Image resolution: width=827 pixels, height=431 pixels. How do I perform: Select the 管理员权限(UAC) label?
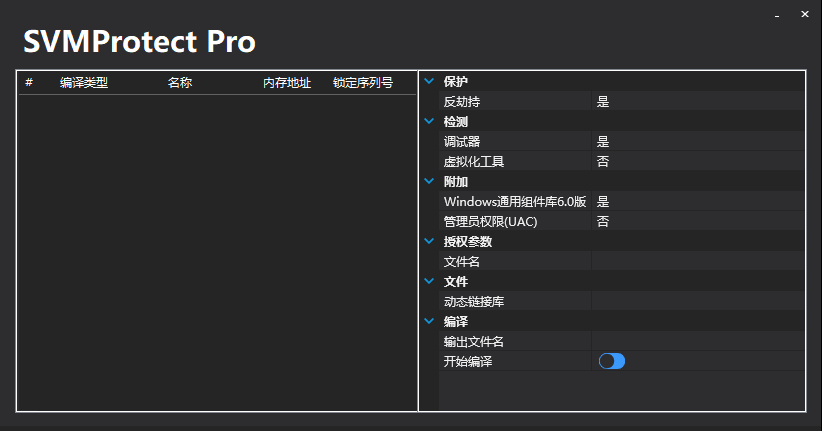(x=491, y=222)
